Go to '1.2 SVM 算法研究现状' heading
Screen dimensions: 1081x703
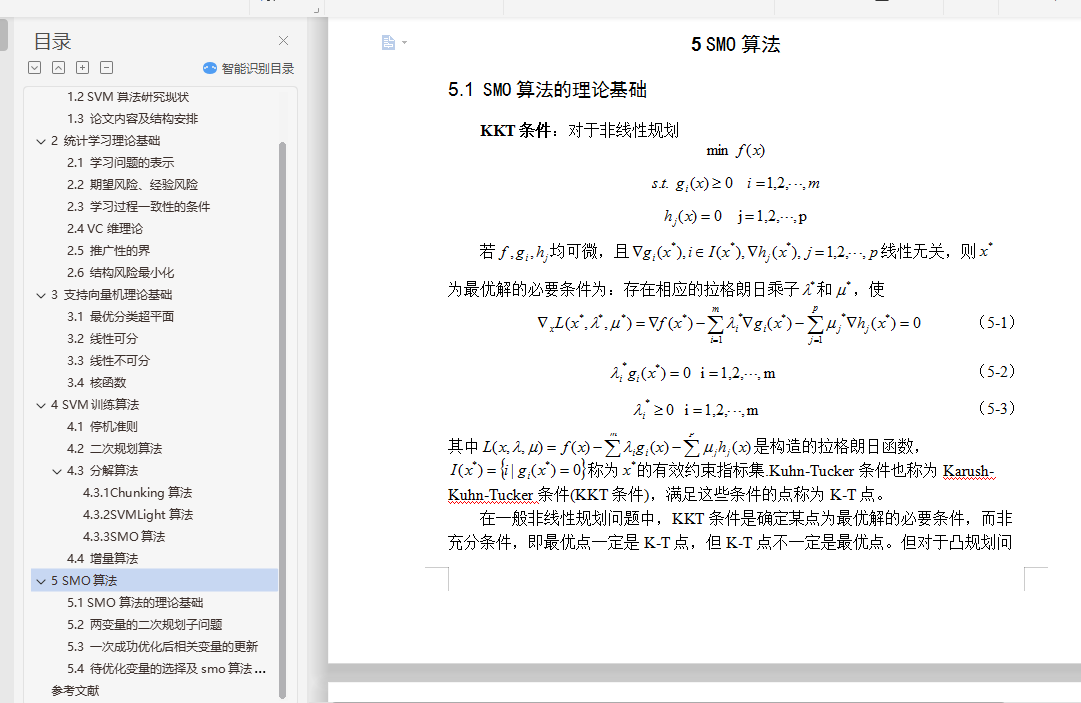tap(128, 97)
